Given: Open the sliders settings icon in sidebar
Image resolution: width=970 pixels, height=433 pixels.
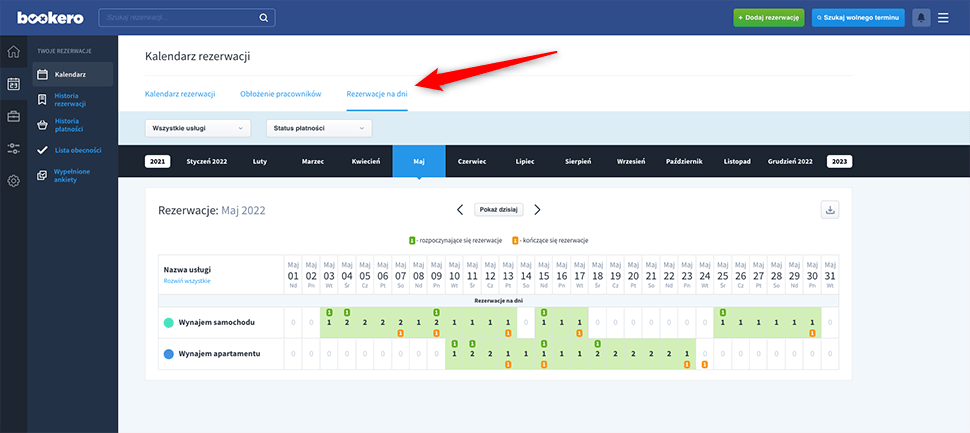Looking at the screenshot, I should (x=14, y=148).
